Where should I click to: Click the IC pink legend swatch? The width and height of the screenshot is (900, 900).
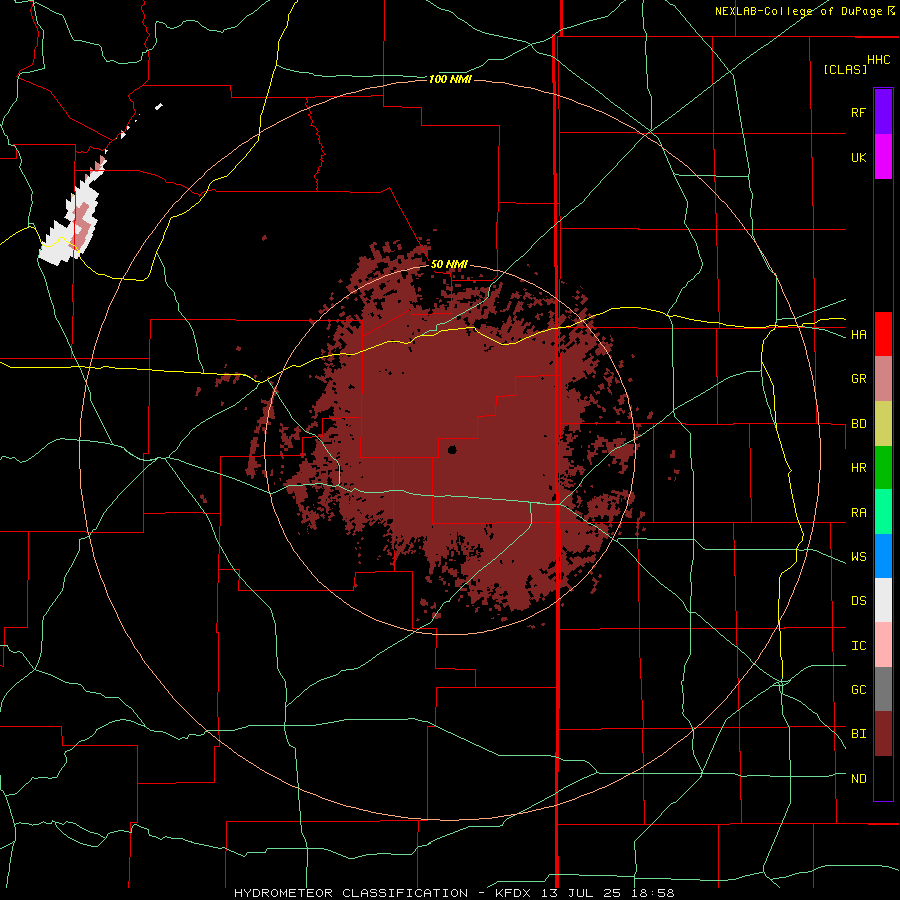click(x=883, y=645)
